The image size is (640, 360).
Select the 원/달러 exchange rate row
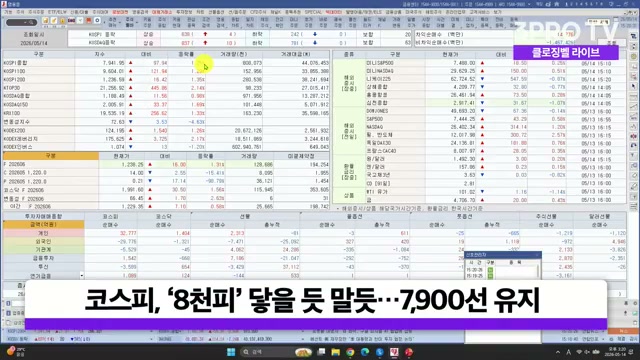point(496,159)
